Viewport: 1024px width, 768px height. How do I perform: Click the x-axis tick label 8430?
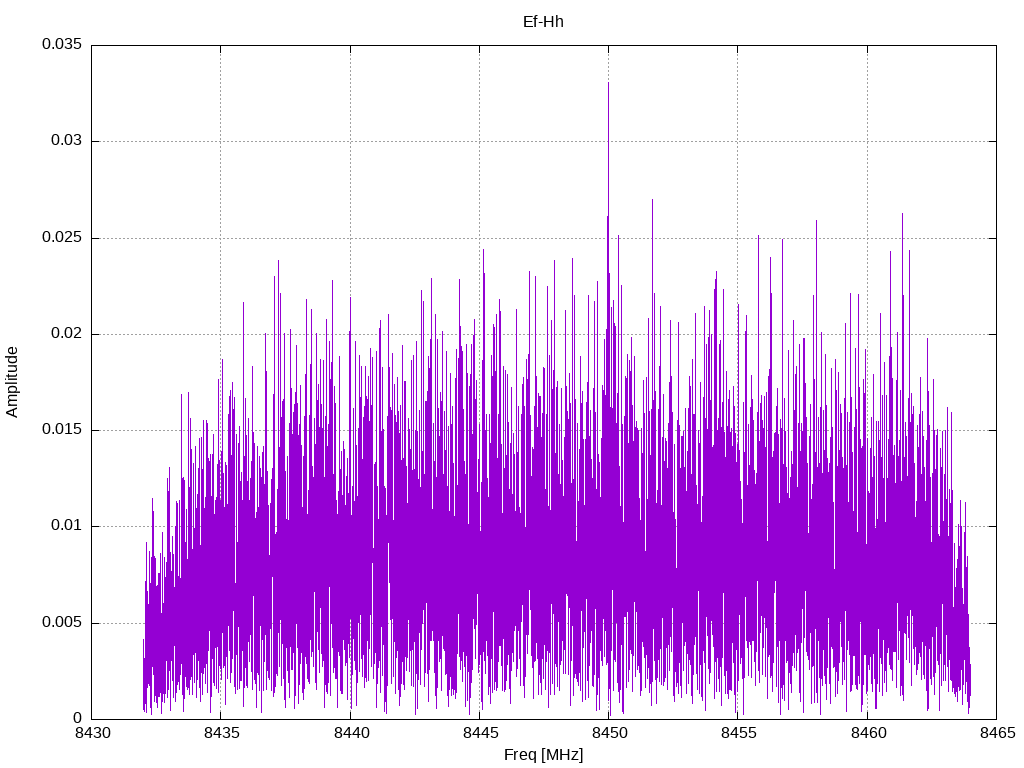[92, 733]
